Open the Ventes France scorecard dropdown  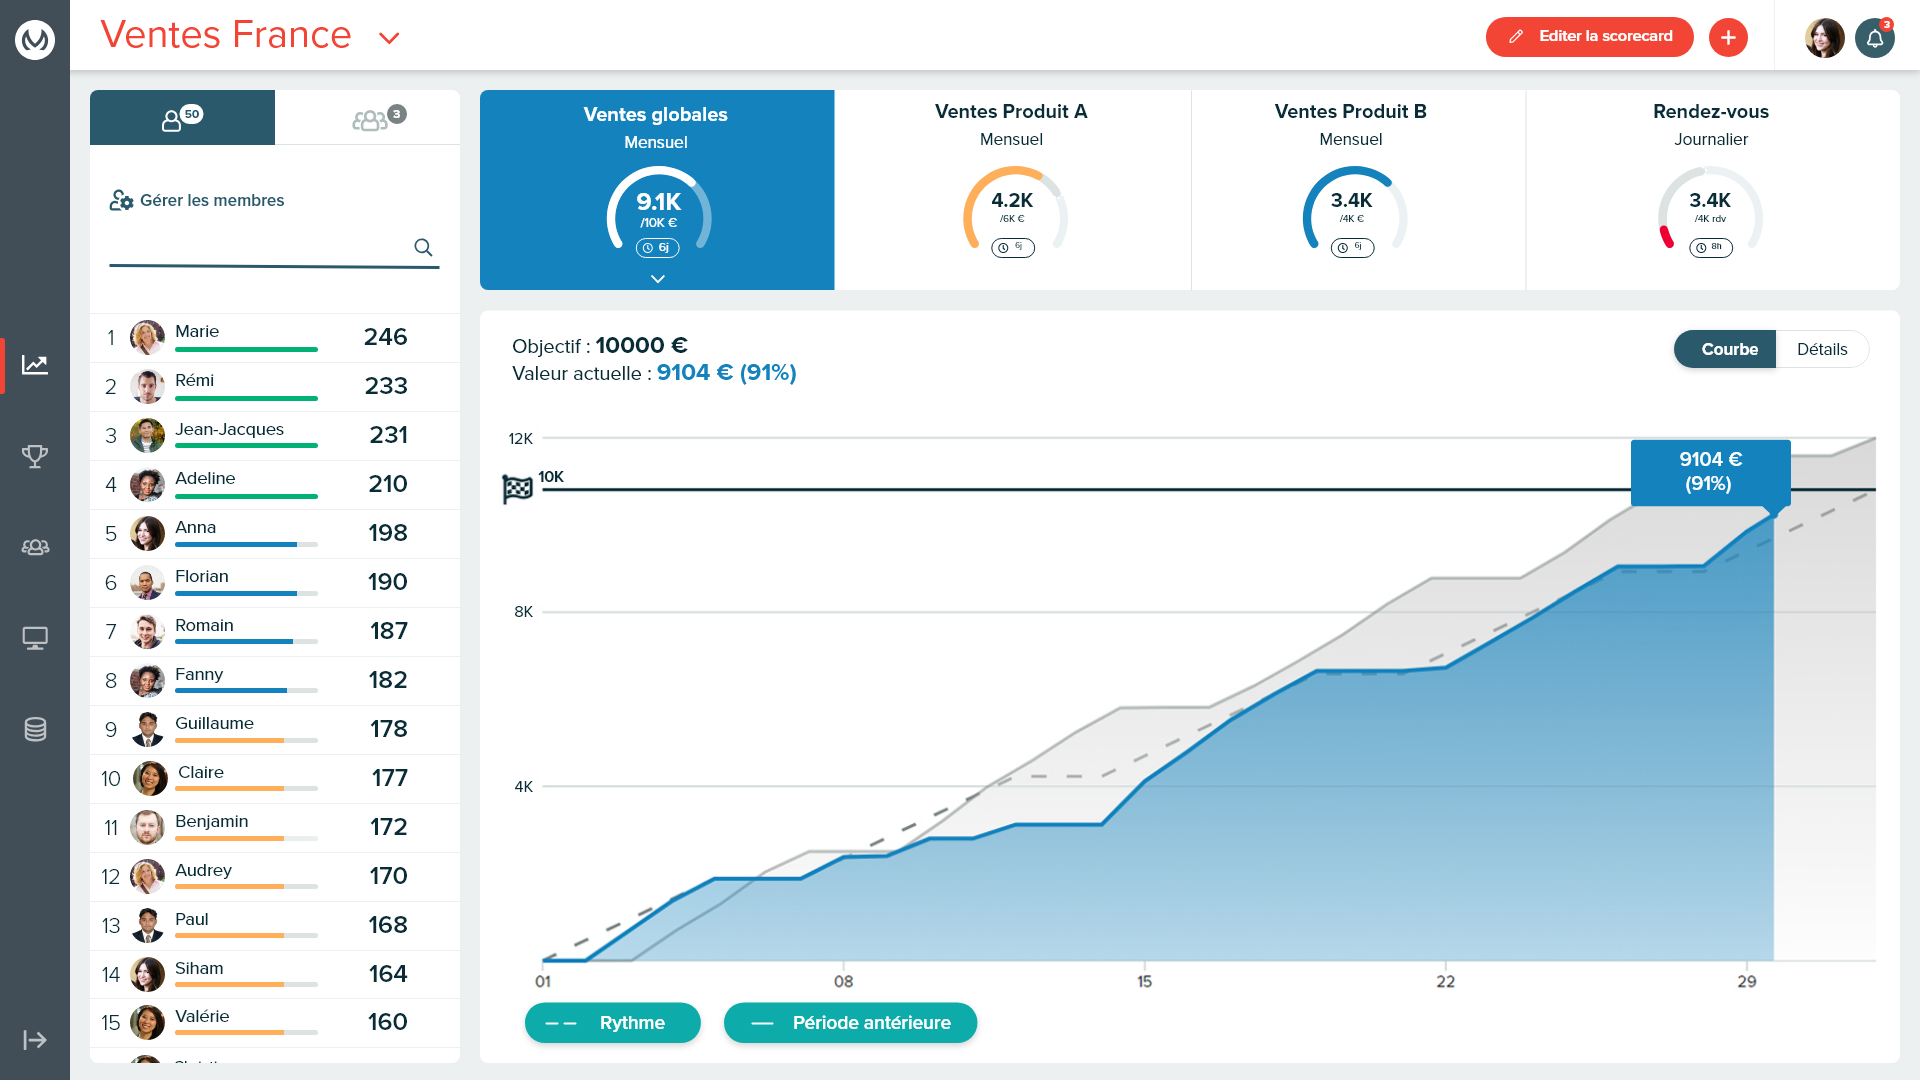[389, 38]
